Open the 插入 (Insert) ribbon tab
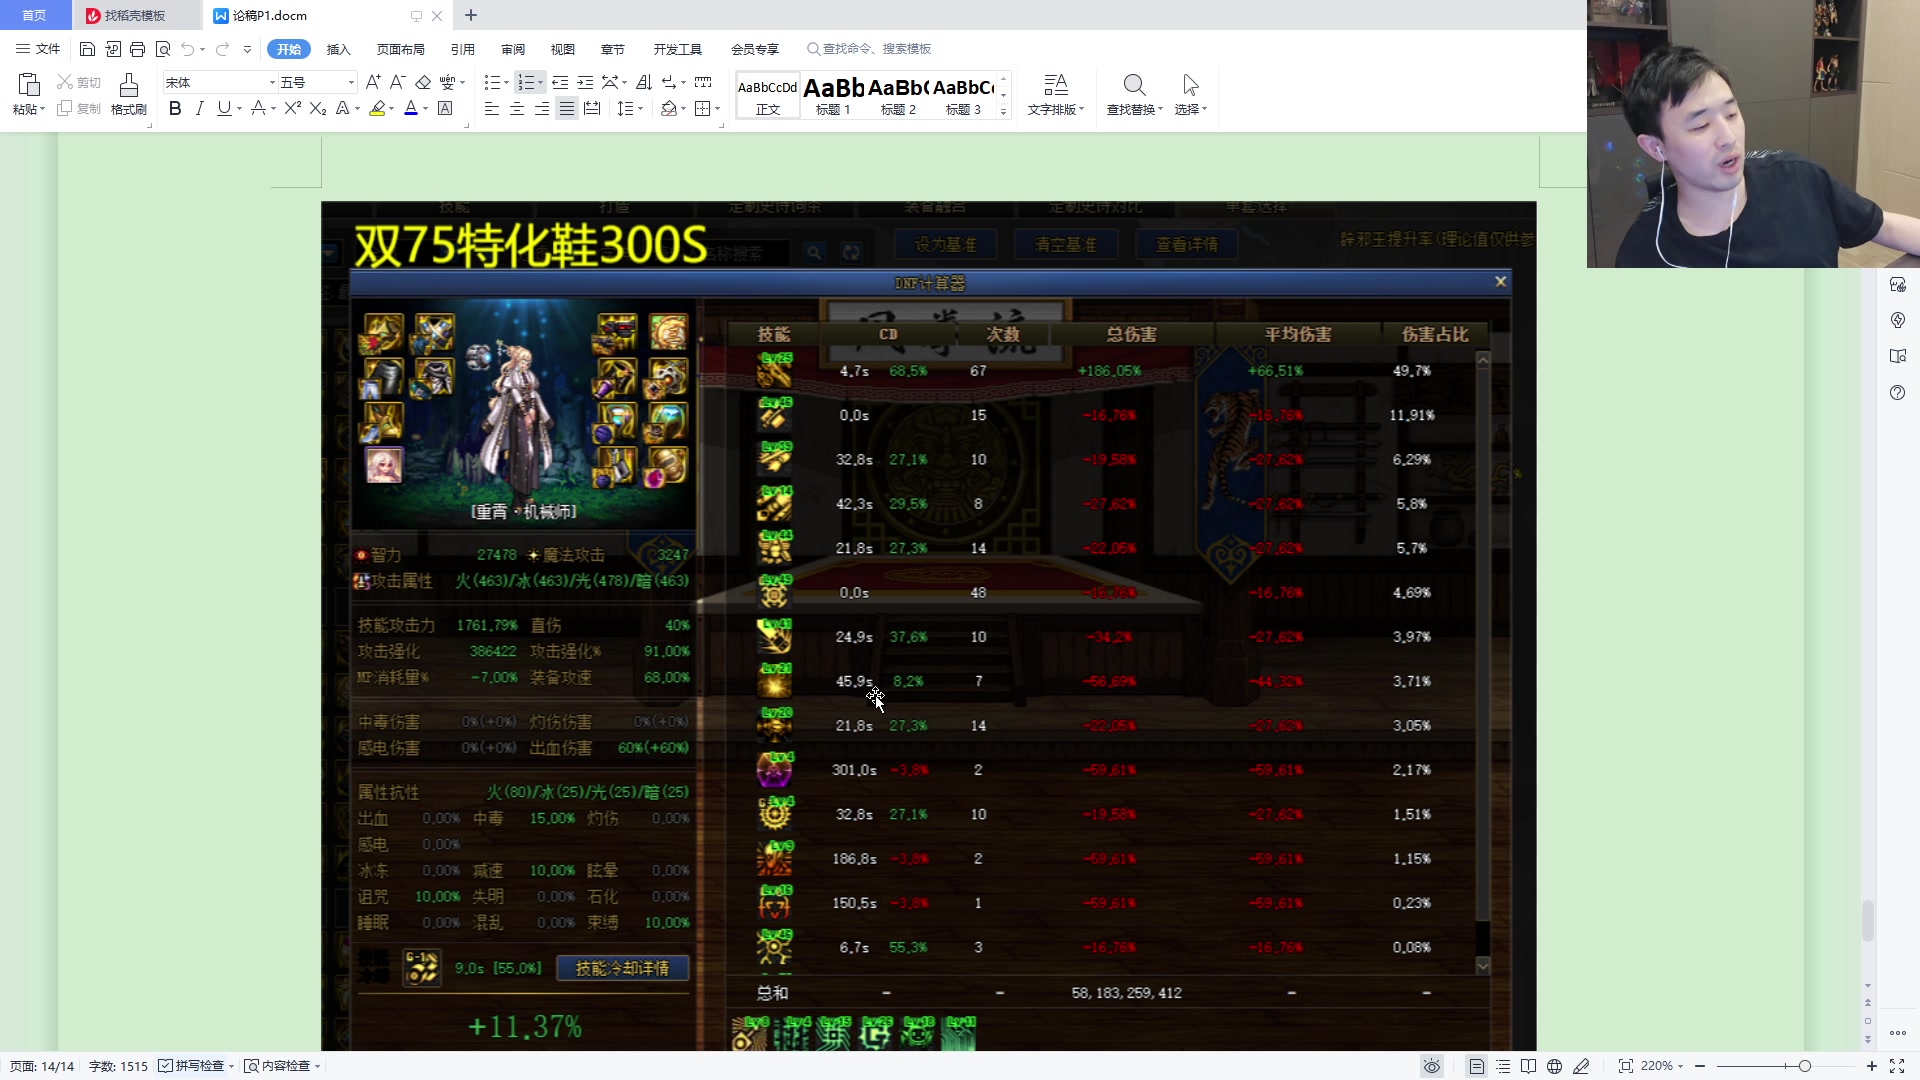The width and height of the screenshot is (1920, 1080). (x=339, y=49)
